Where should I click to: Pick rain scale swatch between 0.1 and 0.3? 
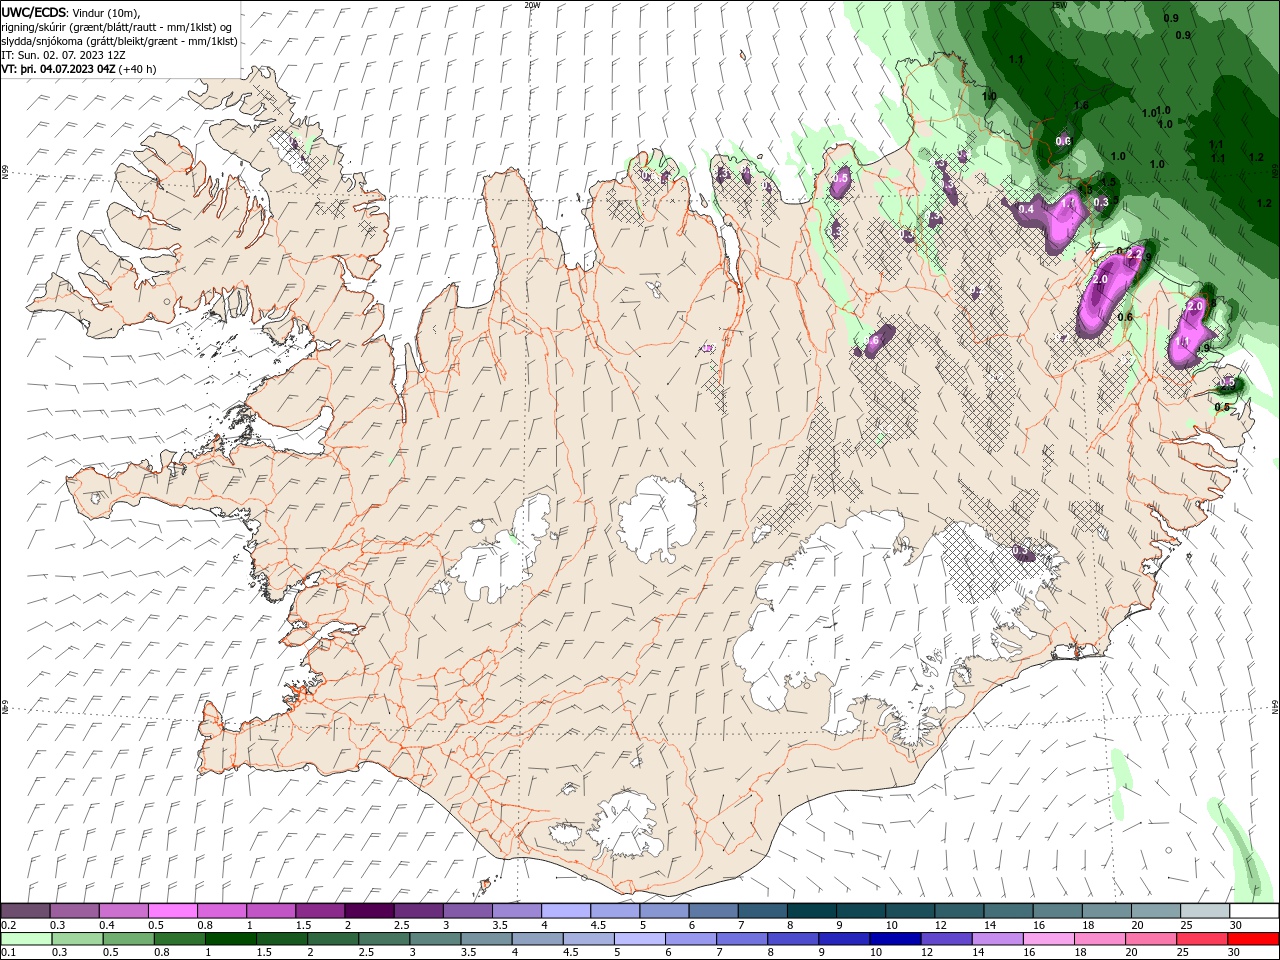25,939
